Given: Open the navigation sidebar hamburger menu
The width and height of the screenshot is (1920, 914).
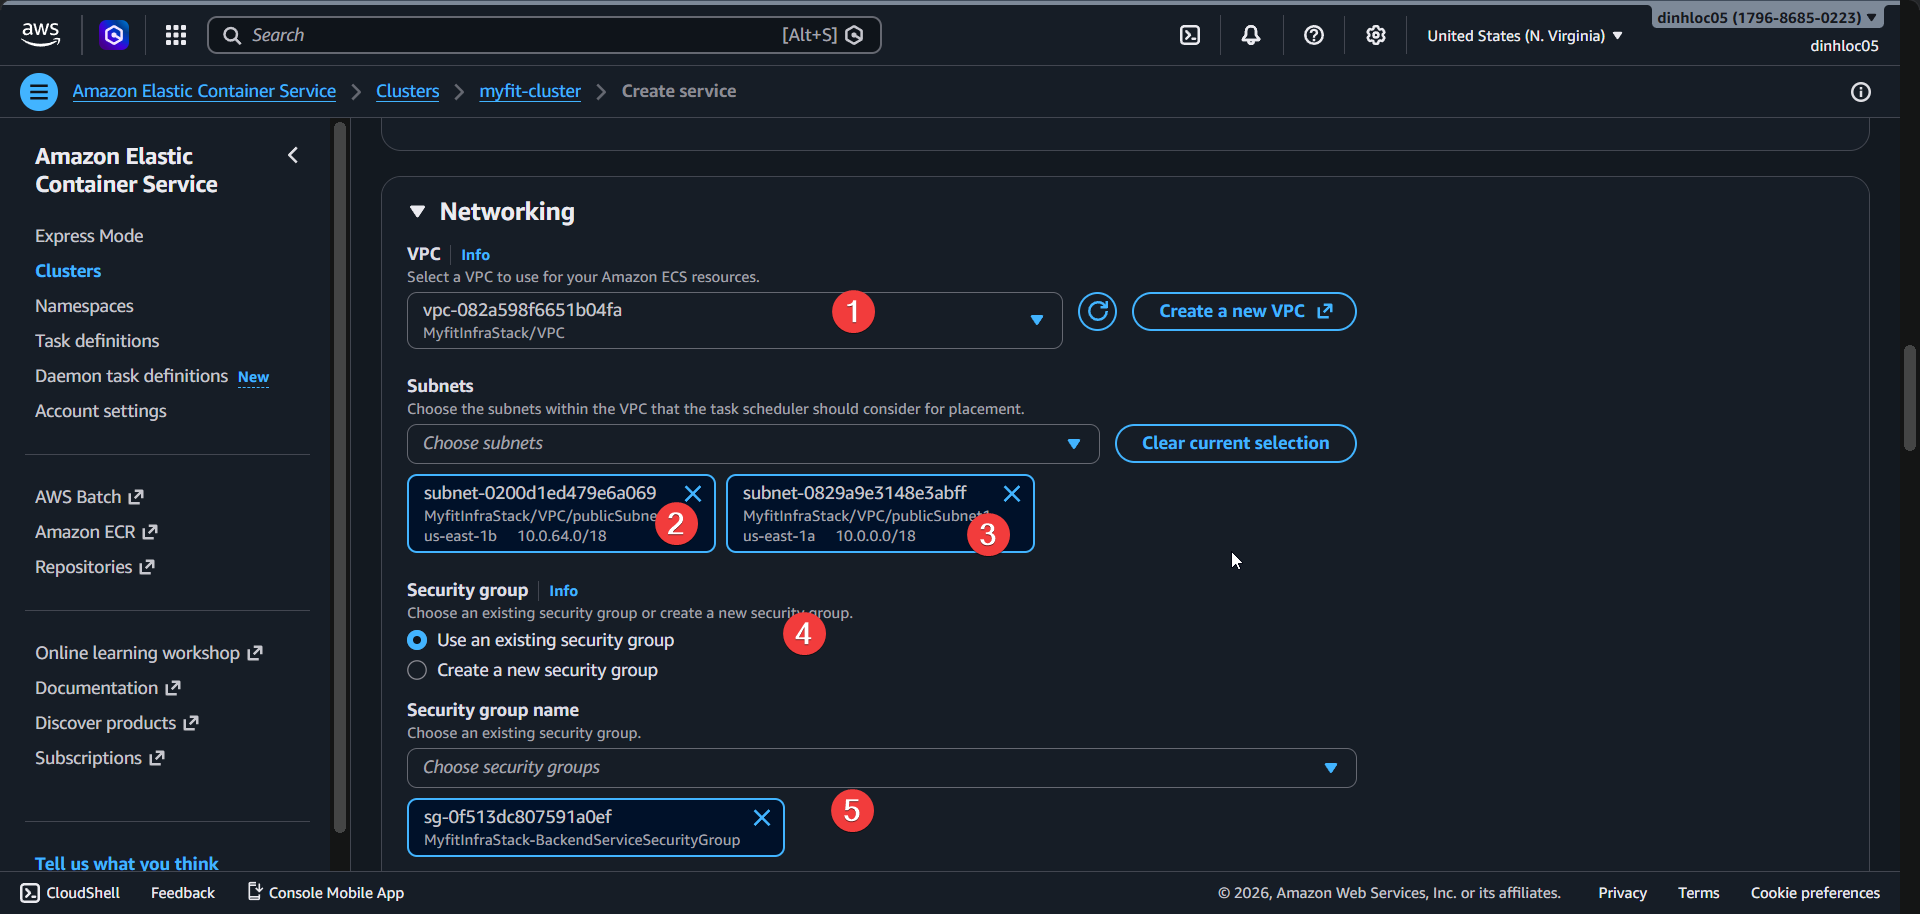Looking at the screenshot, I should 38,91.
